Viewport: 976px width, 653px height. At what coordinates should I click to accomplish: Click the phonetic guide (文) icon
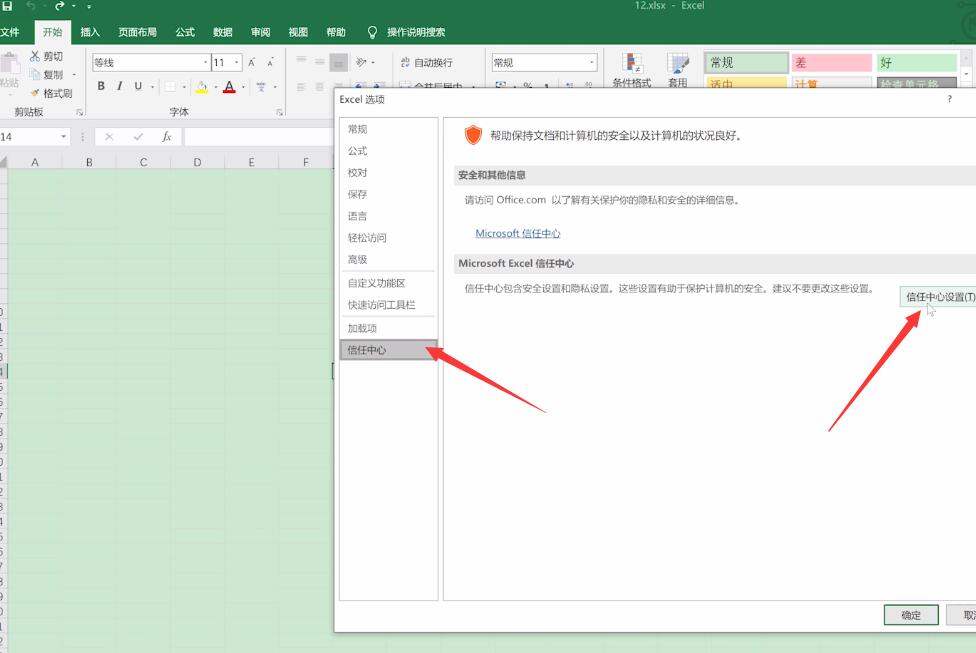(x=261, y=87)
